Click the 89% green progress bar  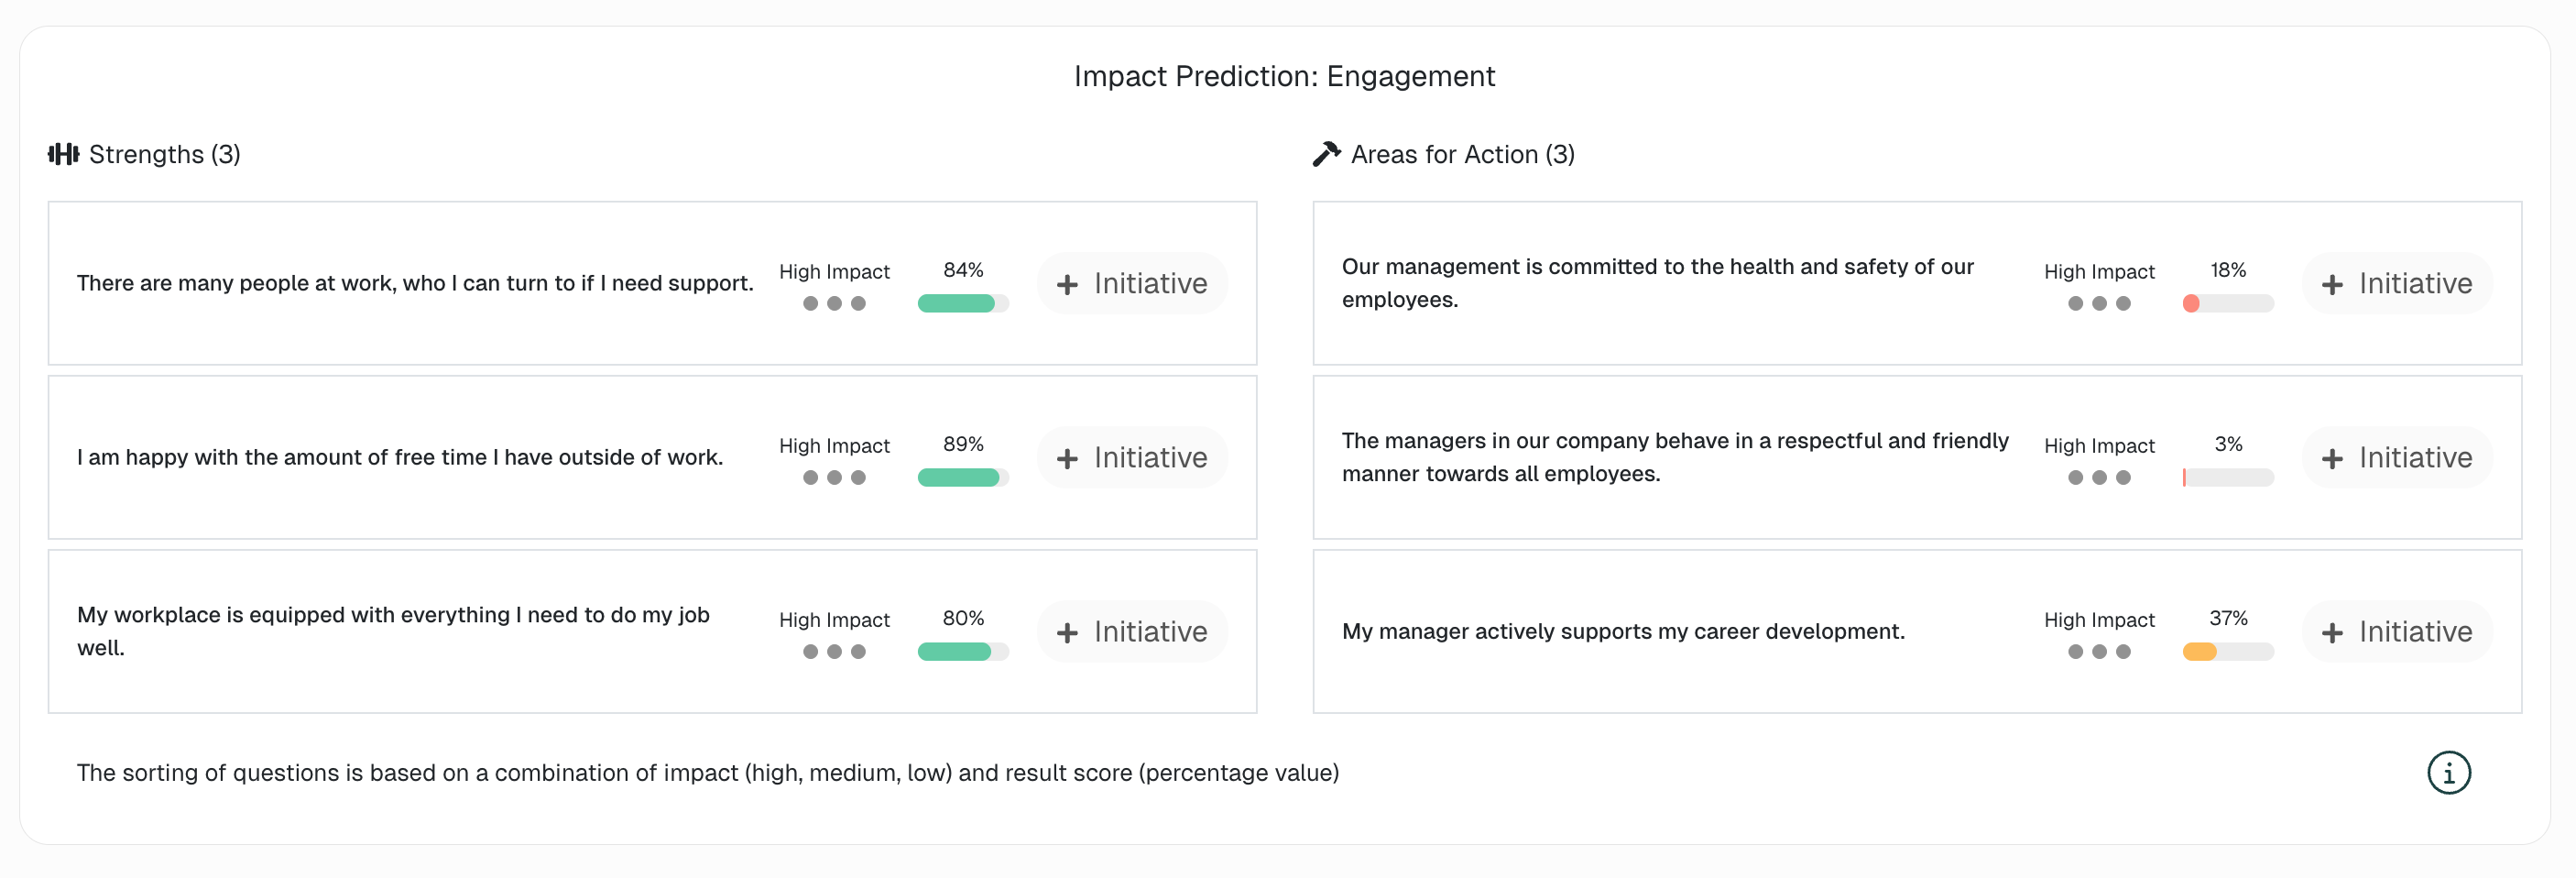pyautogui.click(x=962, y=477)
